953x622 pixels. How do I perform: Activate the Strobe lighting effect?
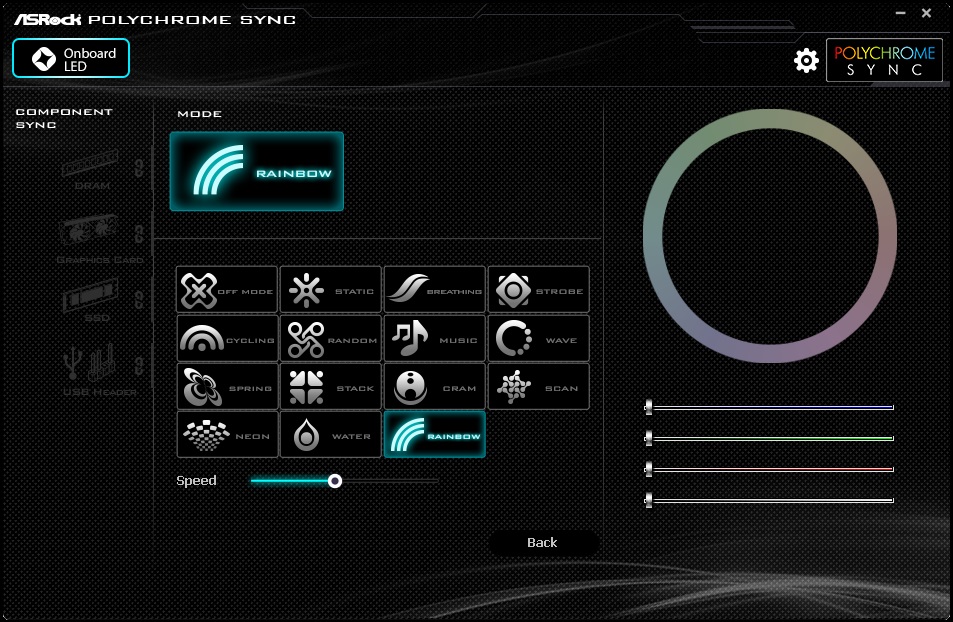(538, 289)
